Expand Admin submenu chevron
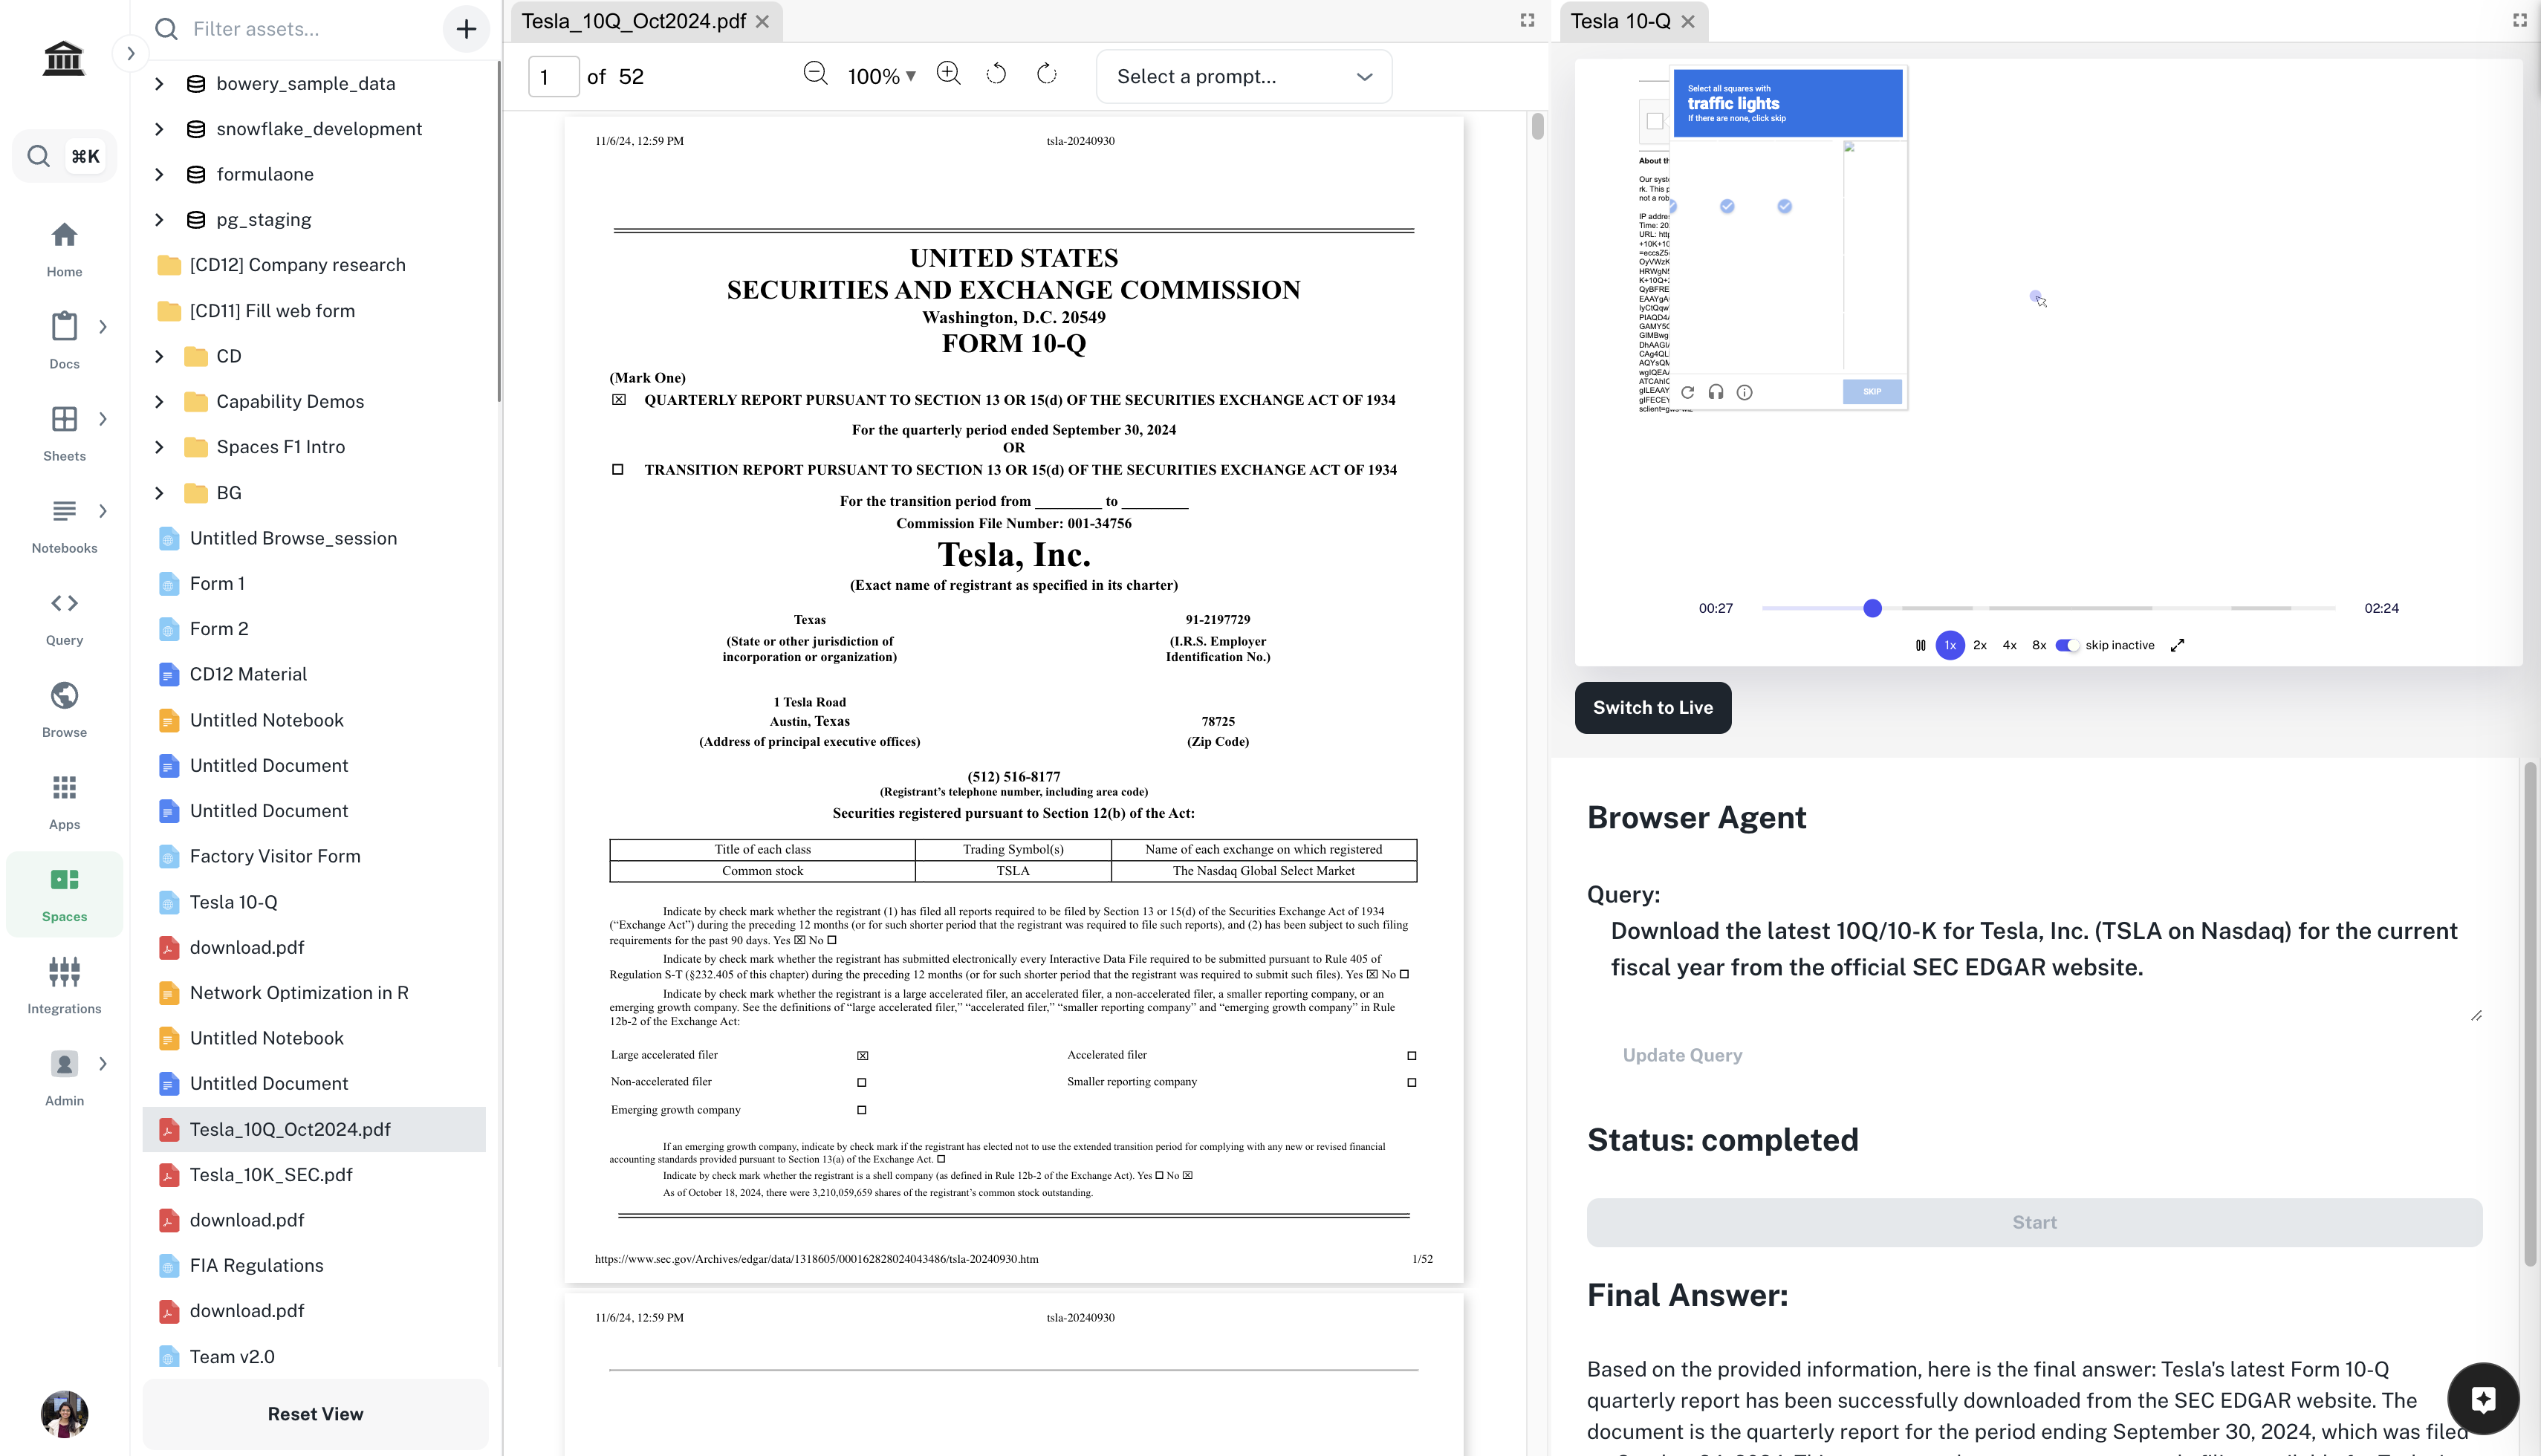The height and width of the screenshot is (1456, 2541). (x=103, y=1064)
